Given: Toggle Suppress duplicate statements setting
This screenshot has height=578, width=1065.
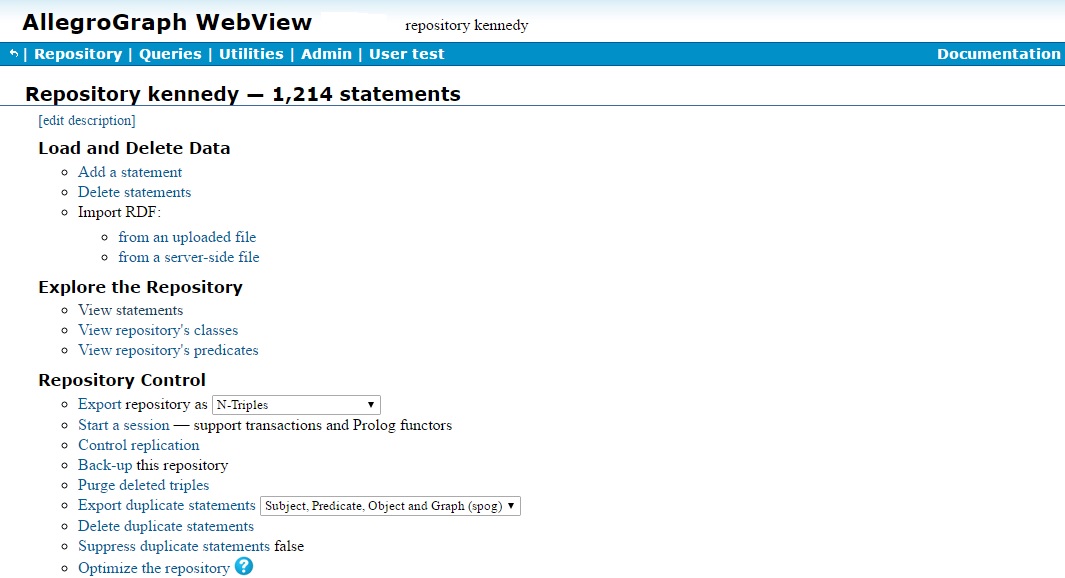Looking at the screenshot, I should coord(173,546).
